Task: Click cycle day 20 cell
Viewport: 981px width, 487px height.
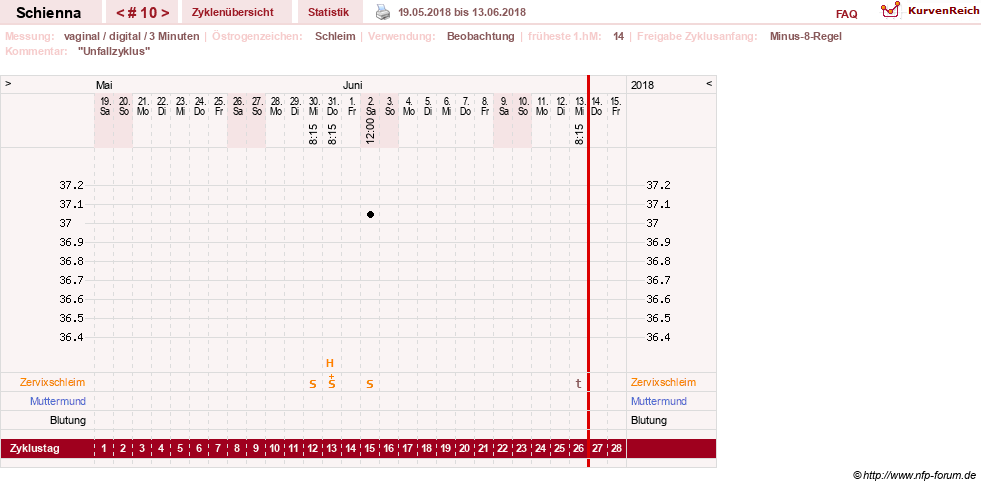Action: [x=465, y=448]
